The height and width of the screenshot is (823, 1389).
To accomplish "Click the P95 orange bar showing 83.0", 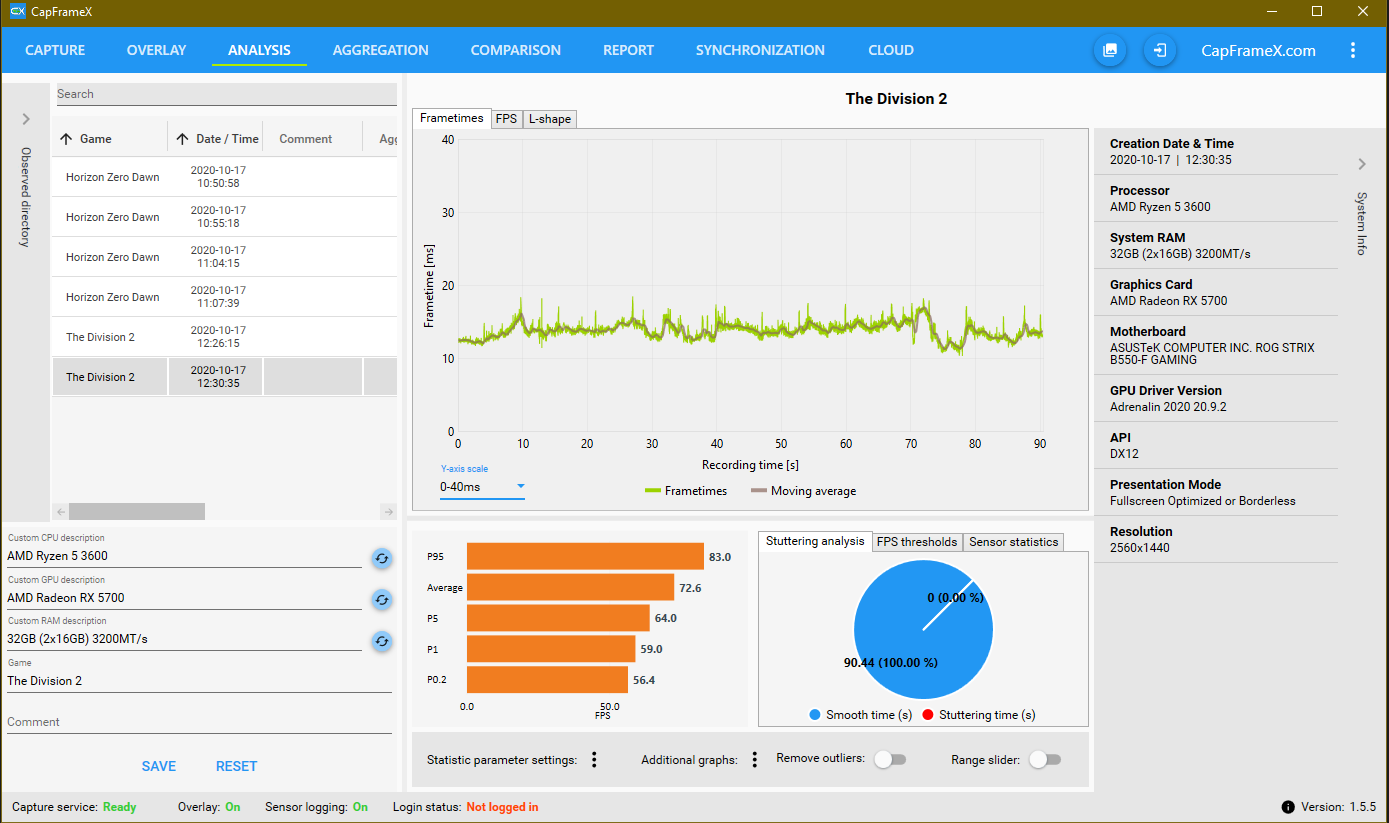I will click(x=585, y=557).
